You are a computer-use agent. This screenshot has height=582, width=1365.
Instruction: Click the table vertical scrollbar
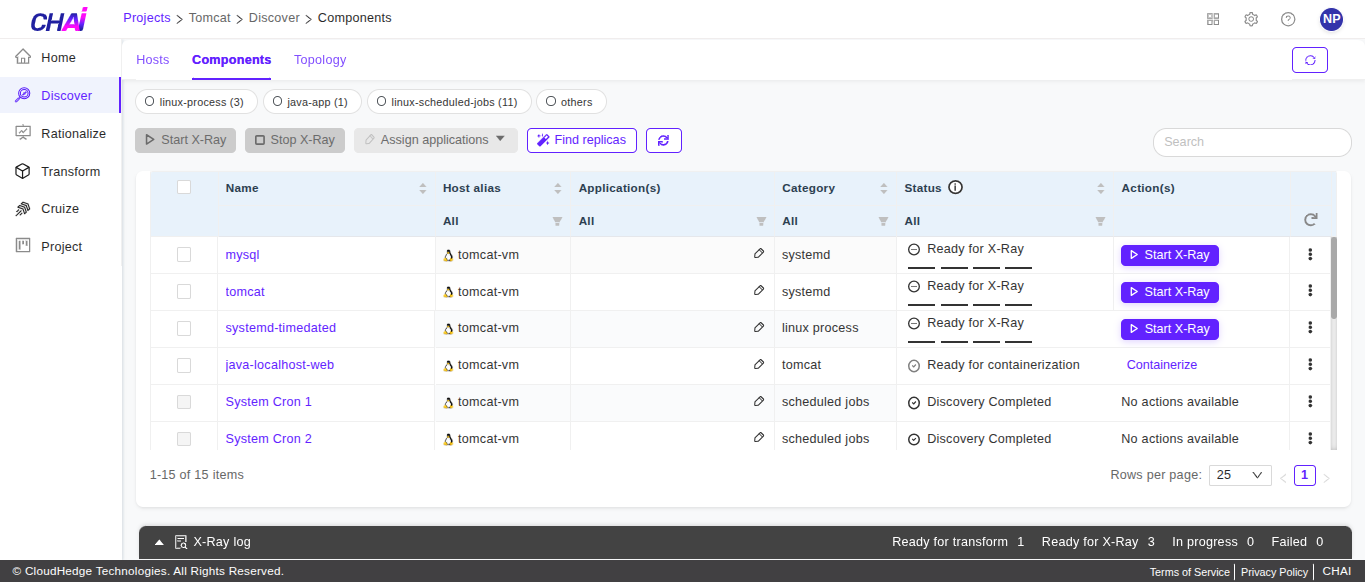[1334, 278]
